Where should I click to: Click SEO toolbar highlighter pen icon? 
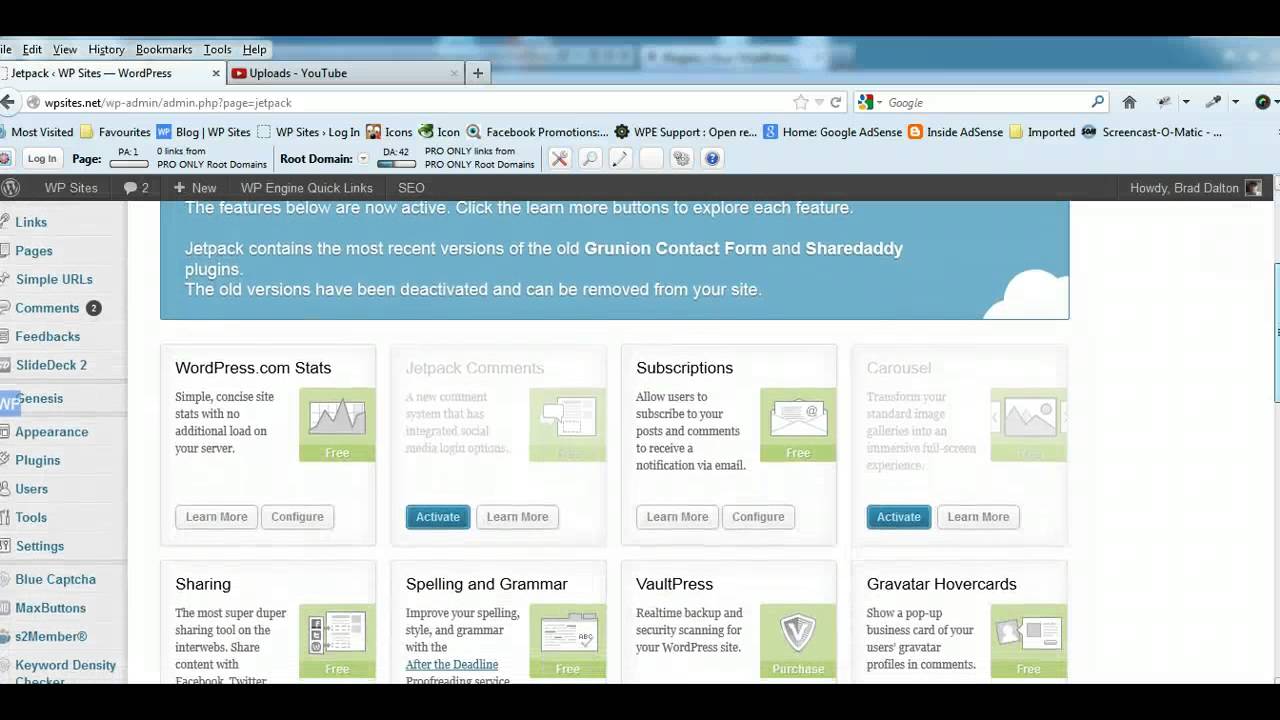pyautogui.click(x=620, y=158)
